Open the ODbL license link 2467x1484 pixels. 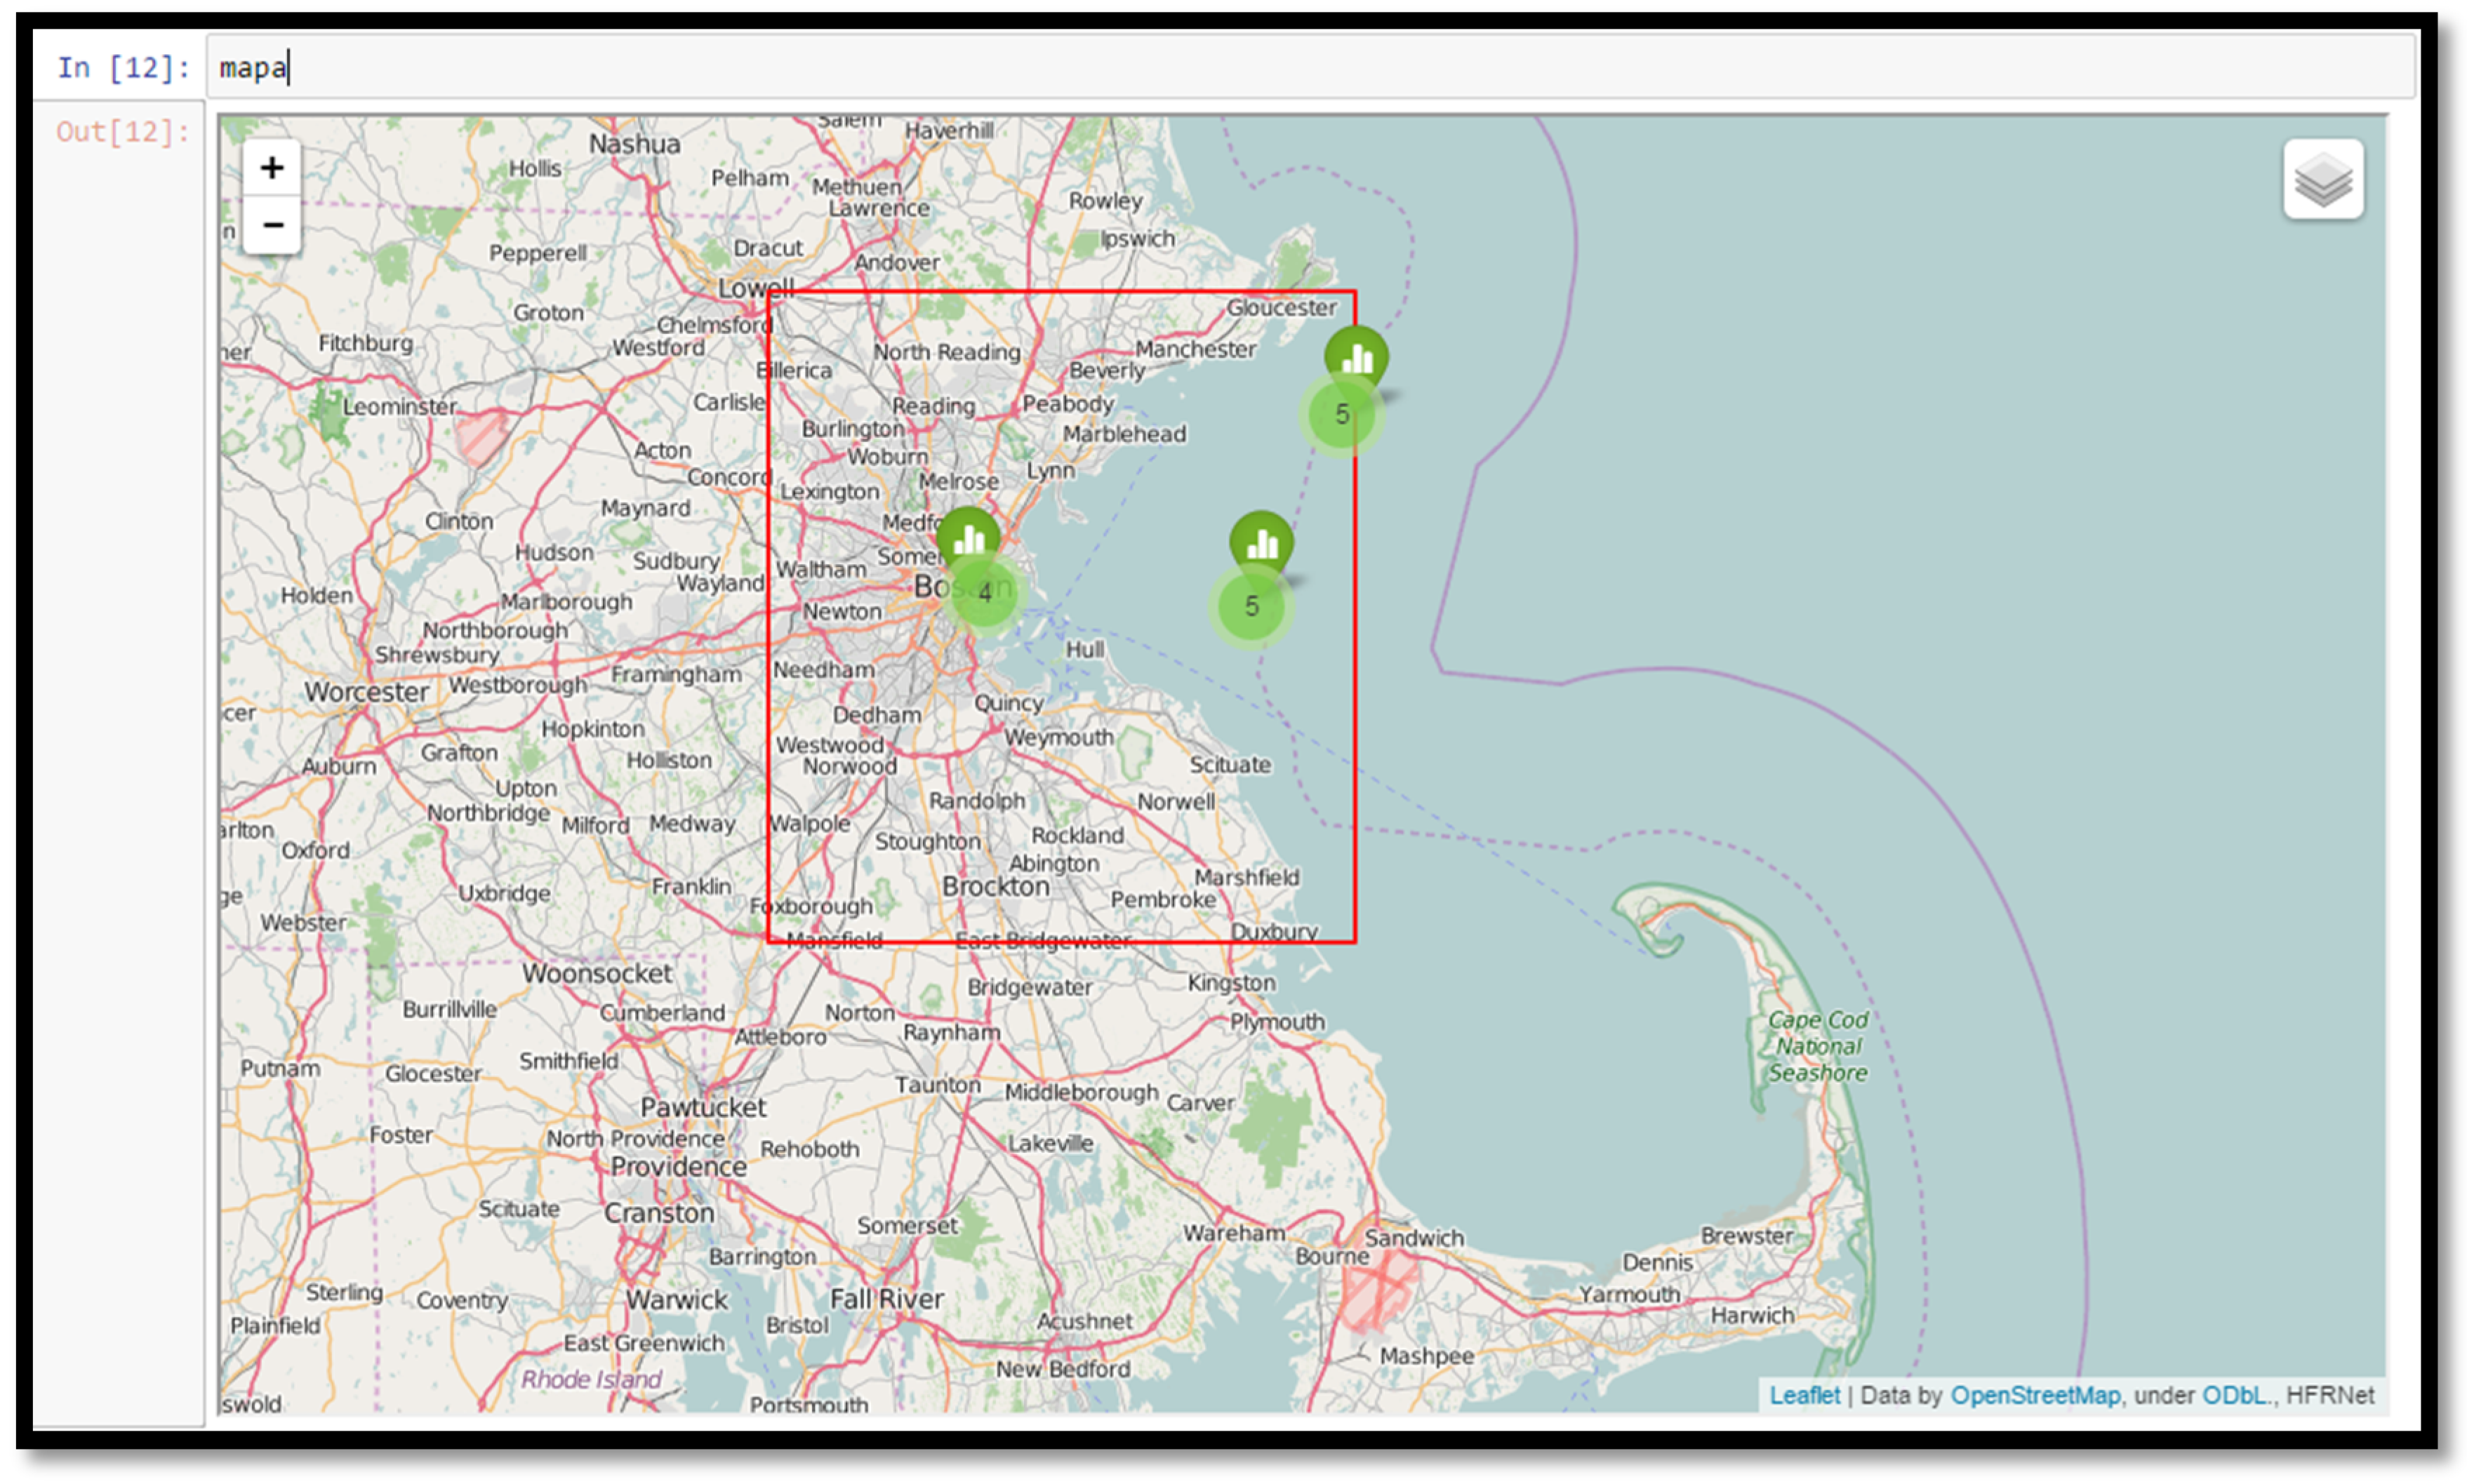(2234, 1395)
